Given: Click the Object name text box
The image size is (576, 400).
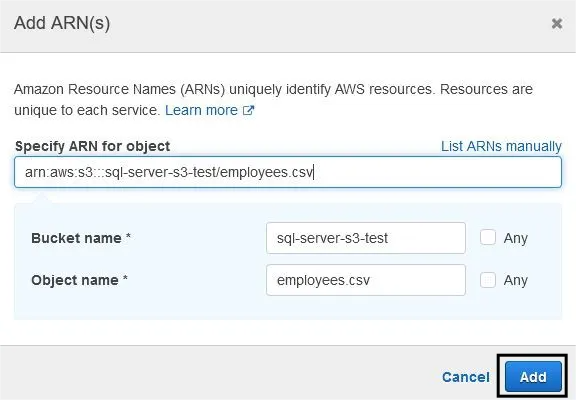Looking at the screenshot, I should point(366,280).
